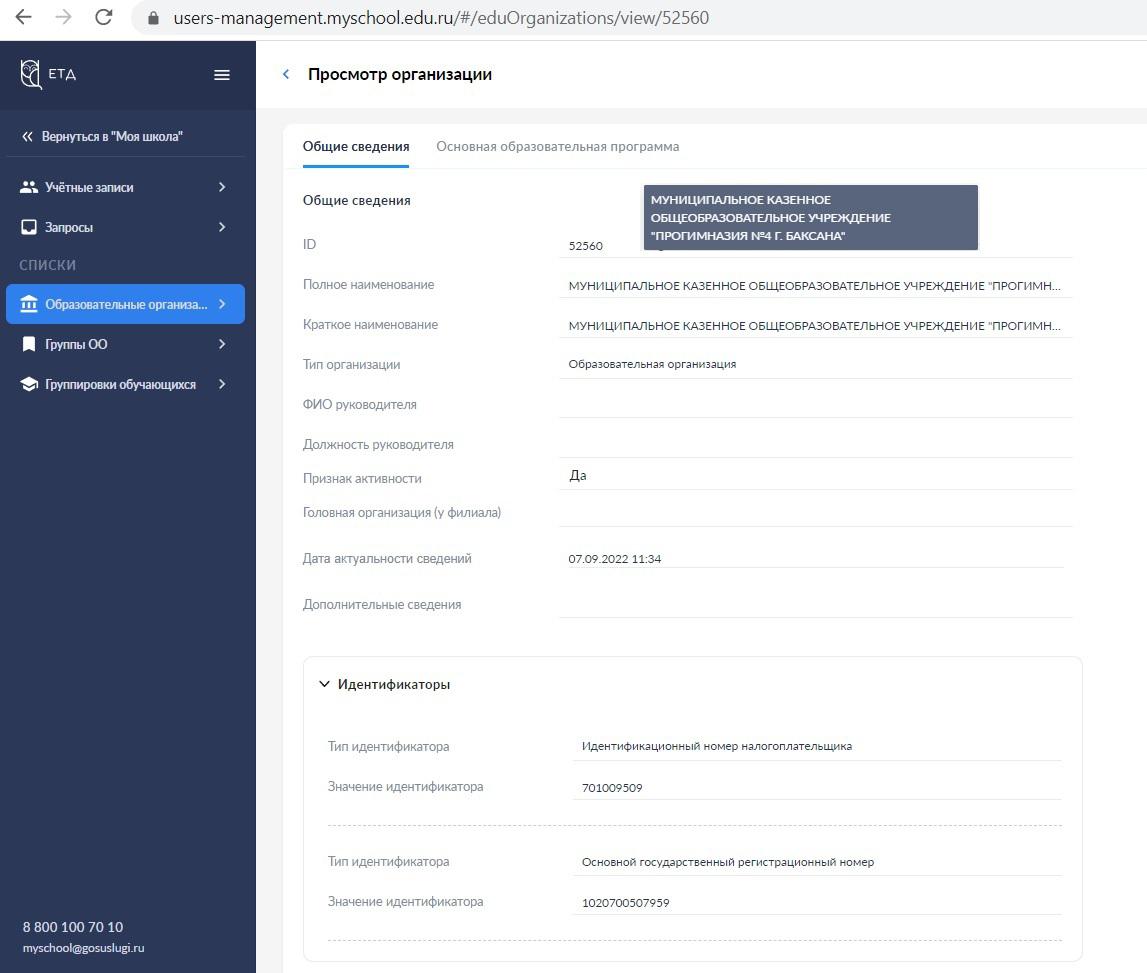Click the padlock site security icon
The width and height of the screenshot is (1147, 973).
153,18
